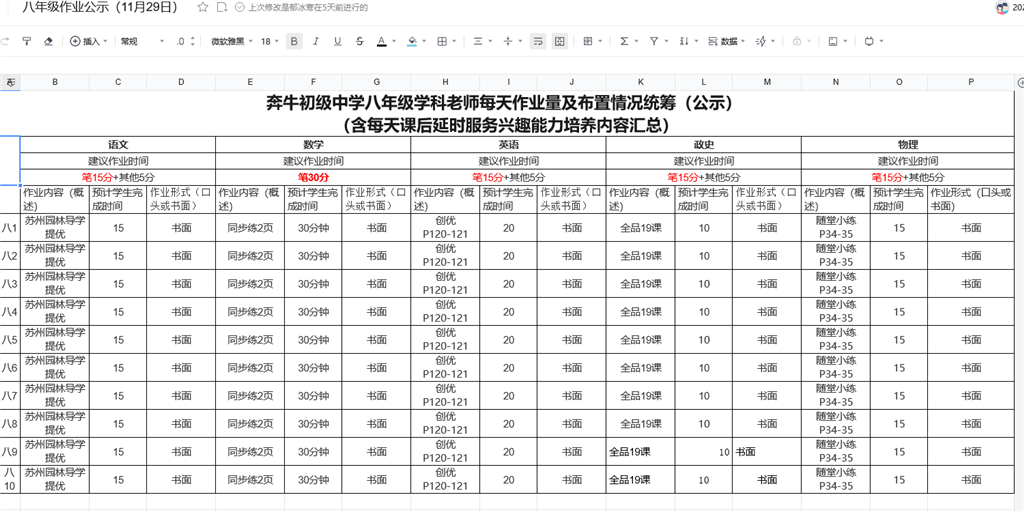Expand the borders dropdown arrow
The height and width of the screenshot is (512, 1024).
455,41
